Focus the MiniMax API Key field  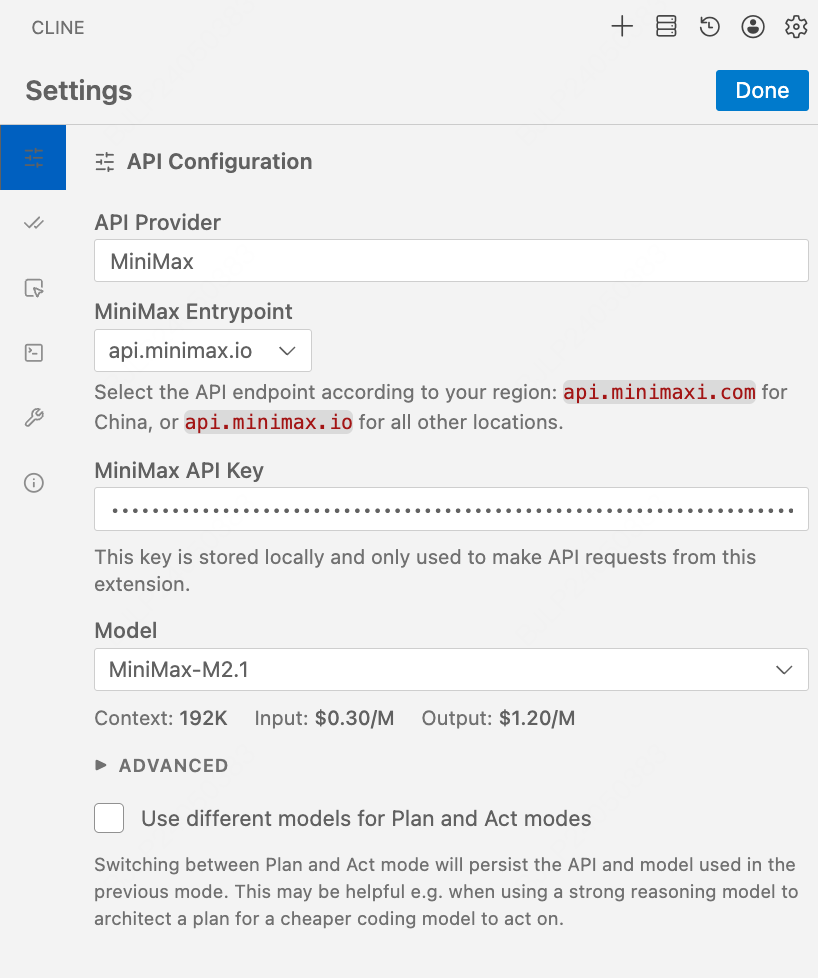(451, 509)
